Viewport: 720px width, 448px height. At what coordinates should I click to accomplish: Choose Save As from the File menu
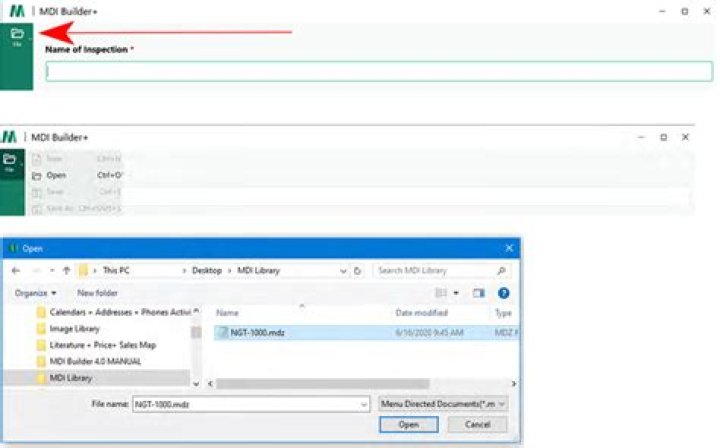click(x=77, y=208)
